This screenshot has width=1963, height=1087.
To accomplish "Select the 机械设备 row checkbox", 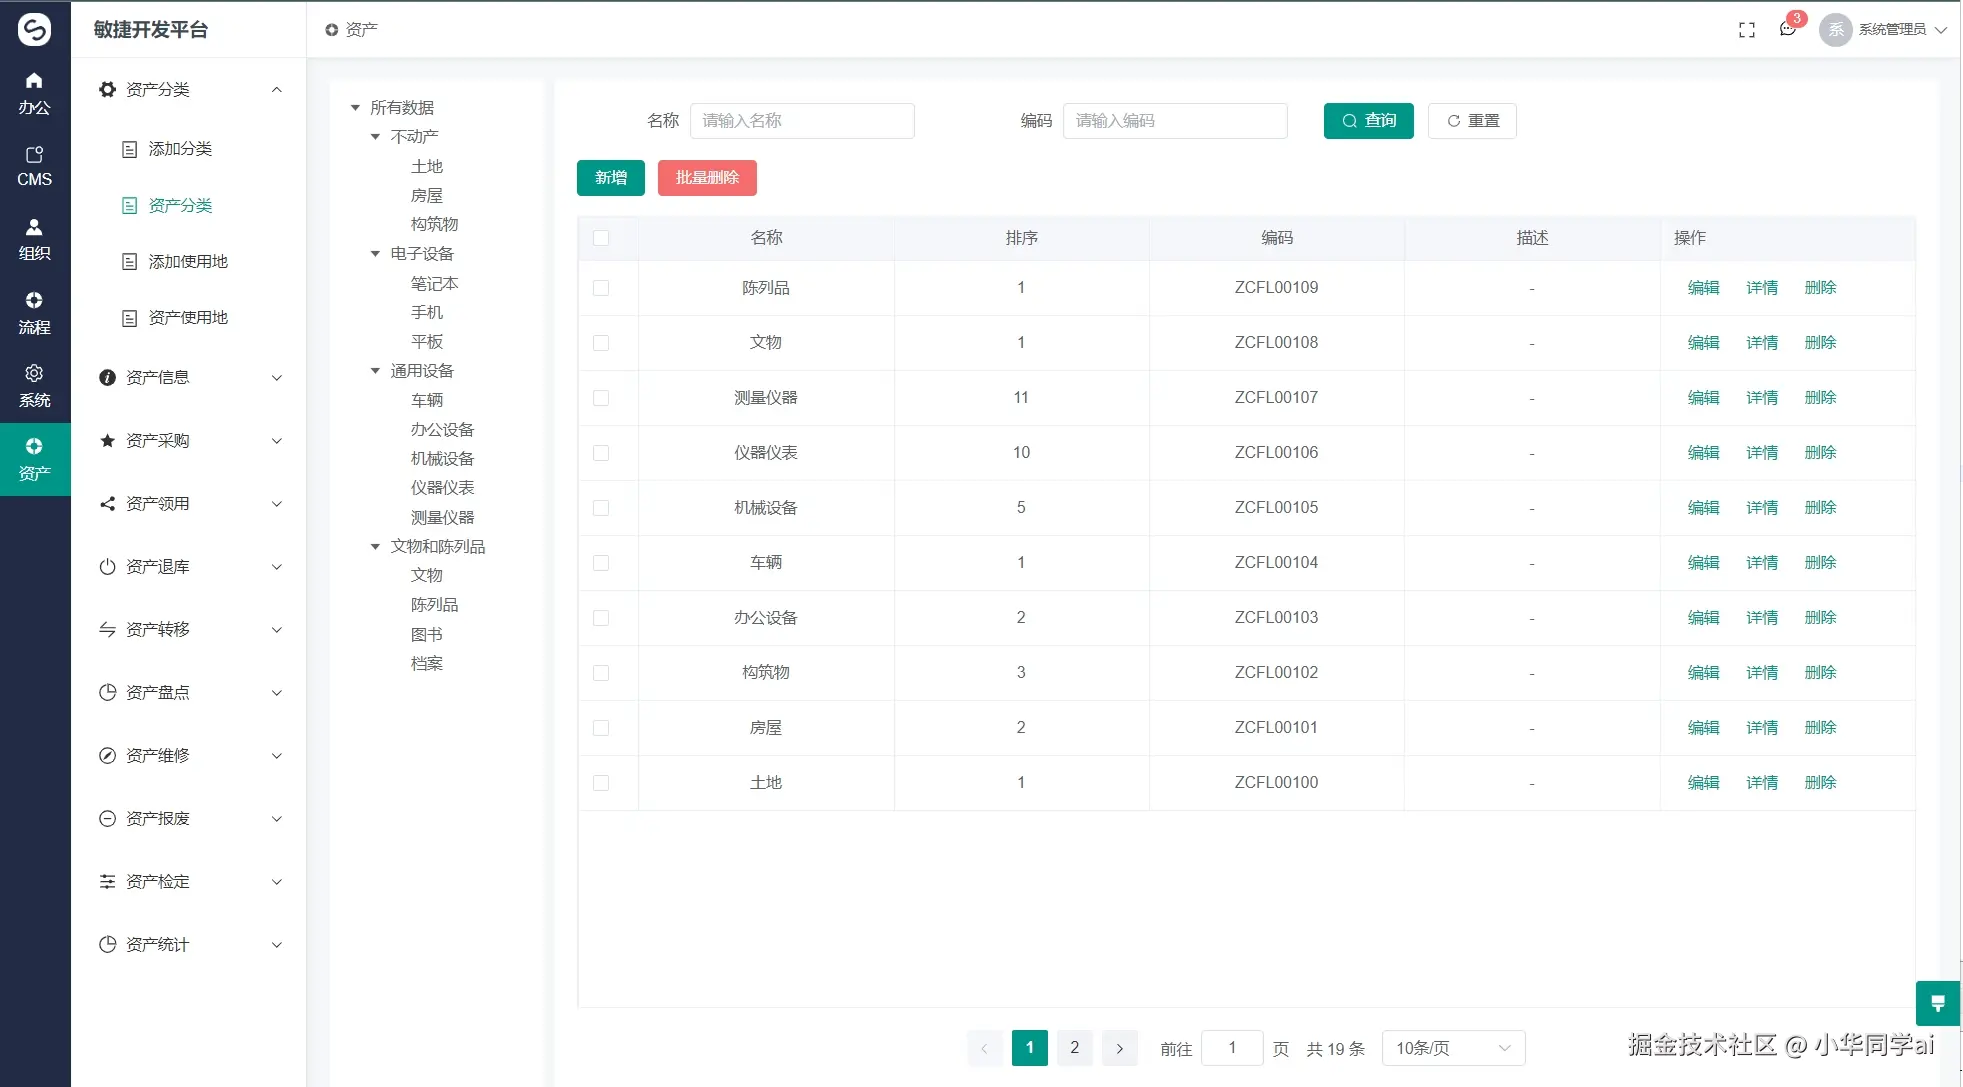I will [601, 508].
